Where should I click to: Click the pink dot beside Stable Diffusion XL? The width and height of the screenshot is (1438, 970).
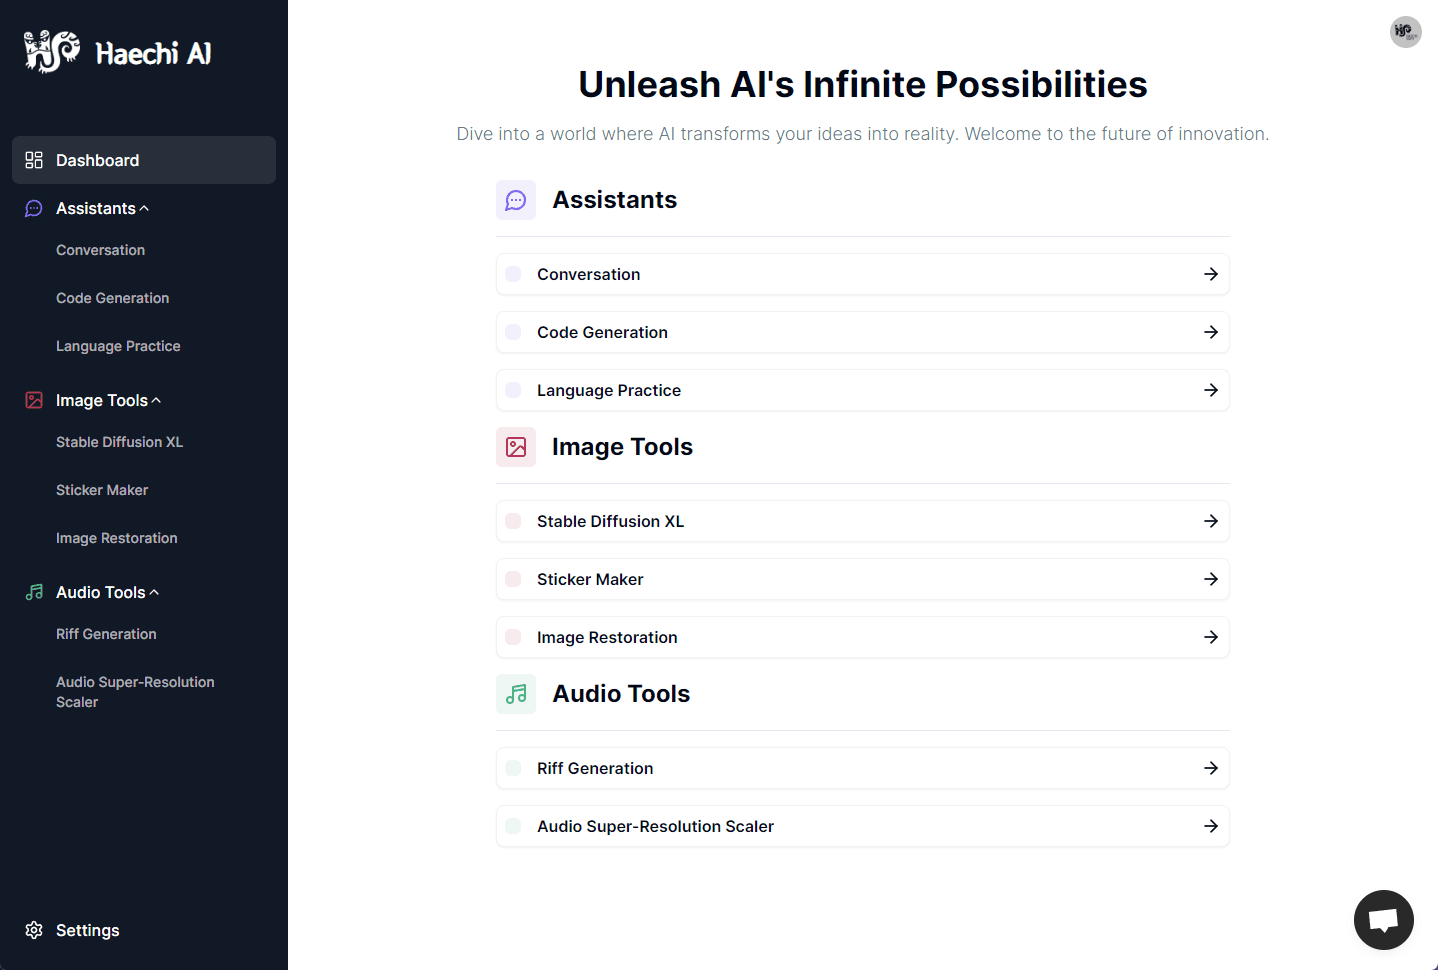click(x=513, y=521)
